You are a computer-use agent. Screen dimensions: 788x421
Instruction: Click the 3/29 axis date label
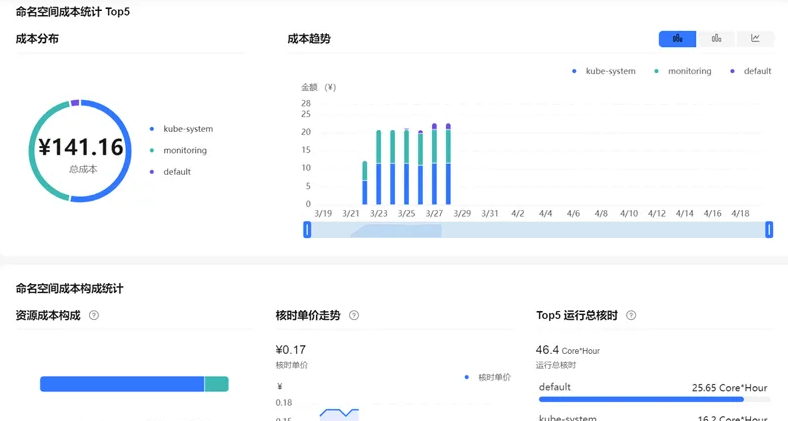(462, 214)
